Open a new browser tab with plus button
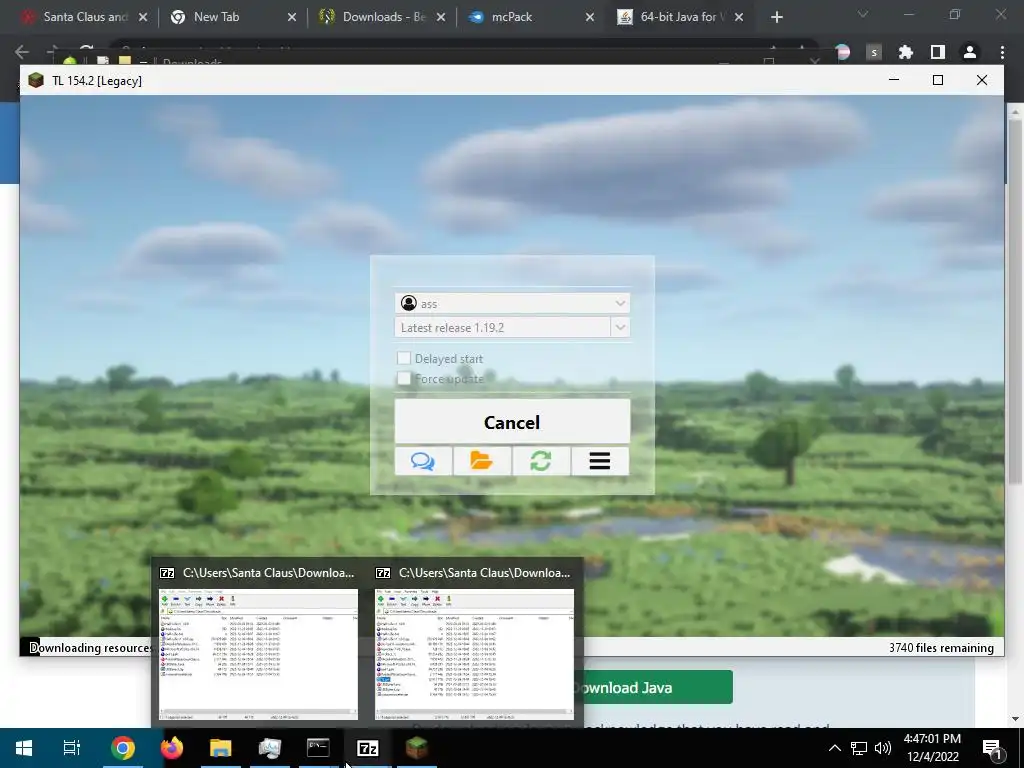This screenshot has height=768, width=1024. (776, 18)
